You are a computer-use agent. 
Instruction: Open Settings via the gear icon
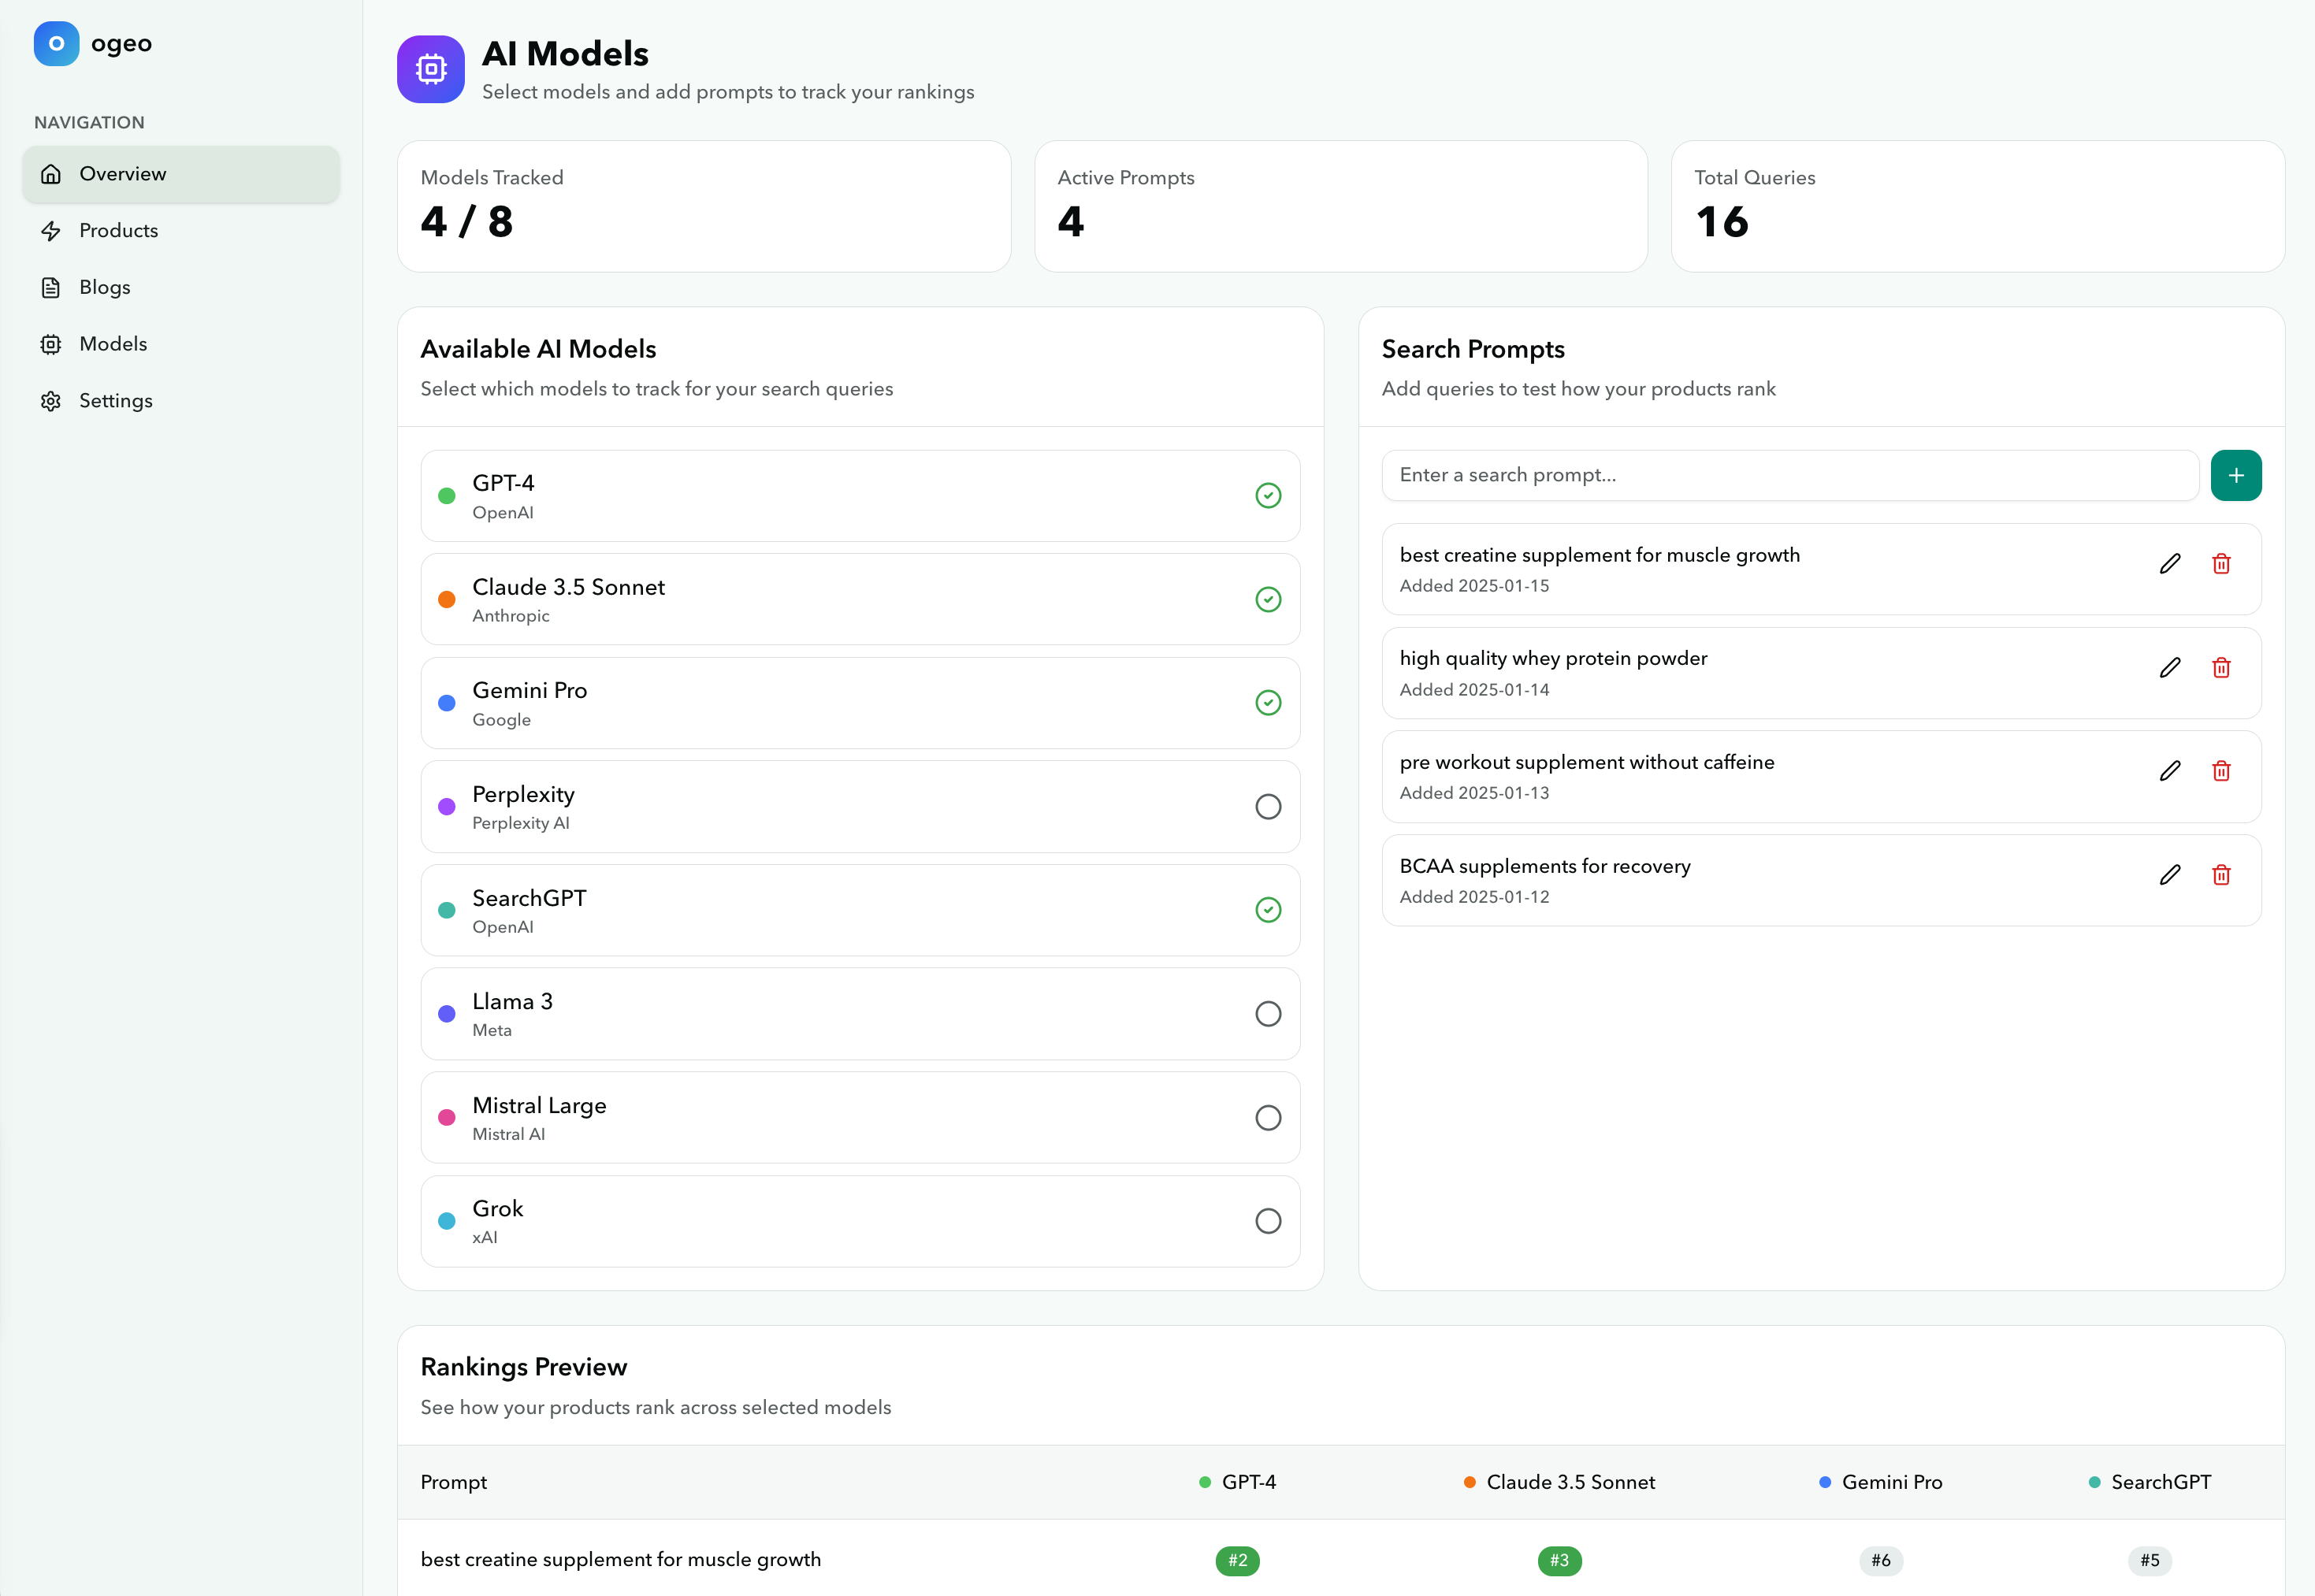pyautogui.click(x=52, y=400)
